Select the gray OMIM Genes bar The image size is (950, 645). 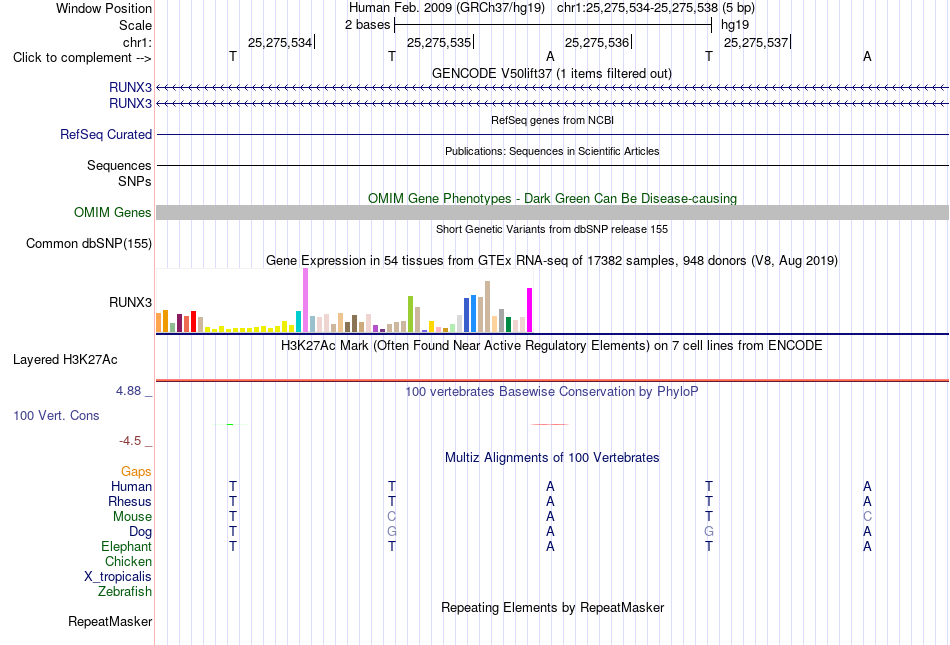pyautogui.click(x=552, y=213)
